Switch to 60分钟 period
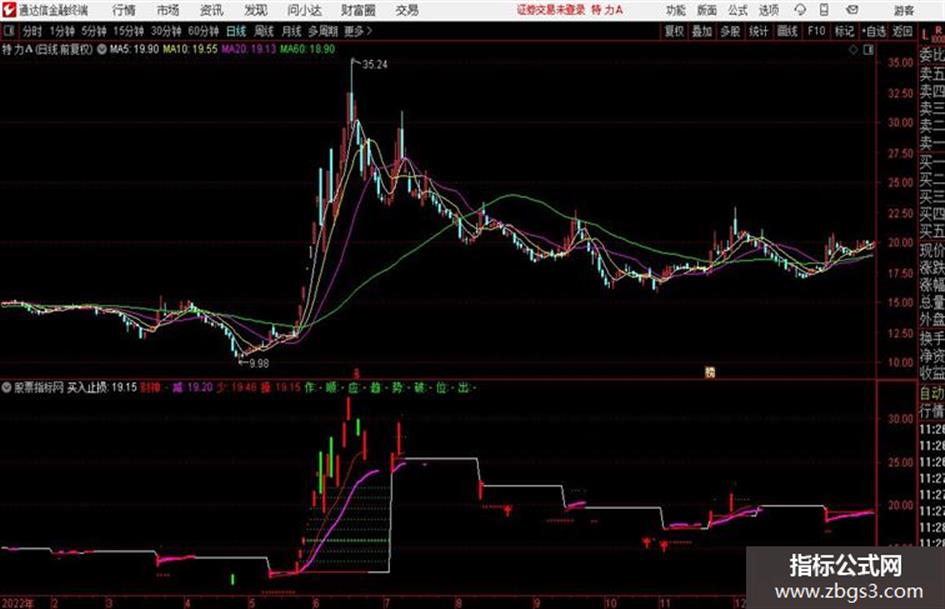This screenshot has width=945, height=609. (204, 31)
